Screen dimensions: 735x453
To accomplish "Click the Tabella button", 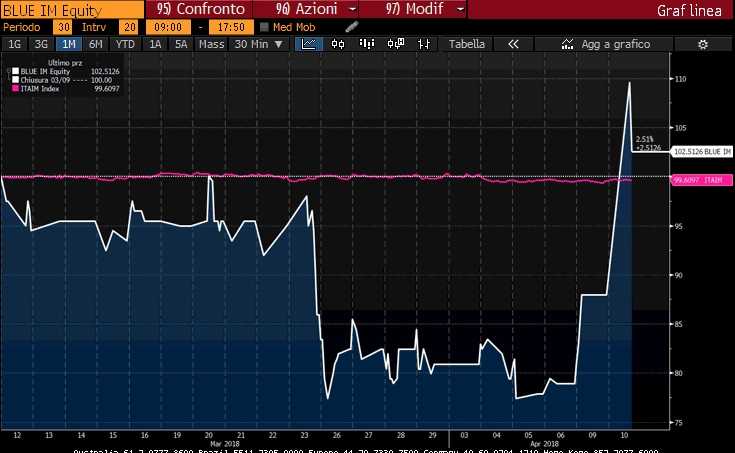I will (x=466, y=44).
